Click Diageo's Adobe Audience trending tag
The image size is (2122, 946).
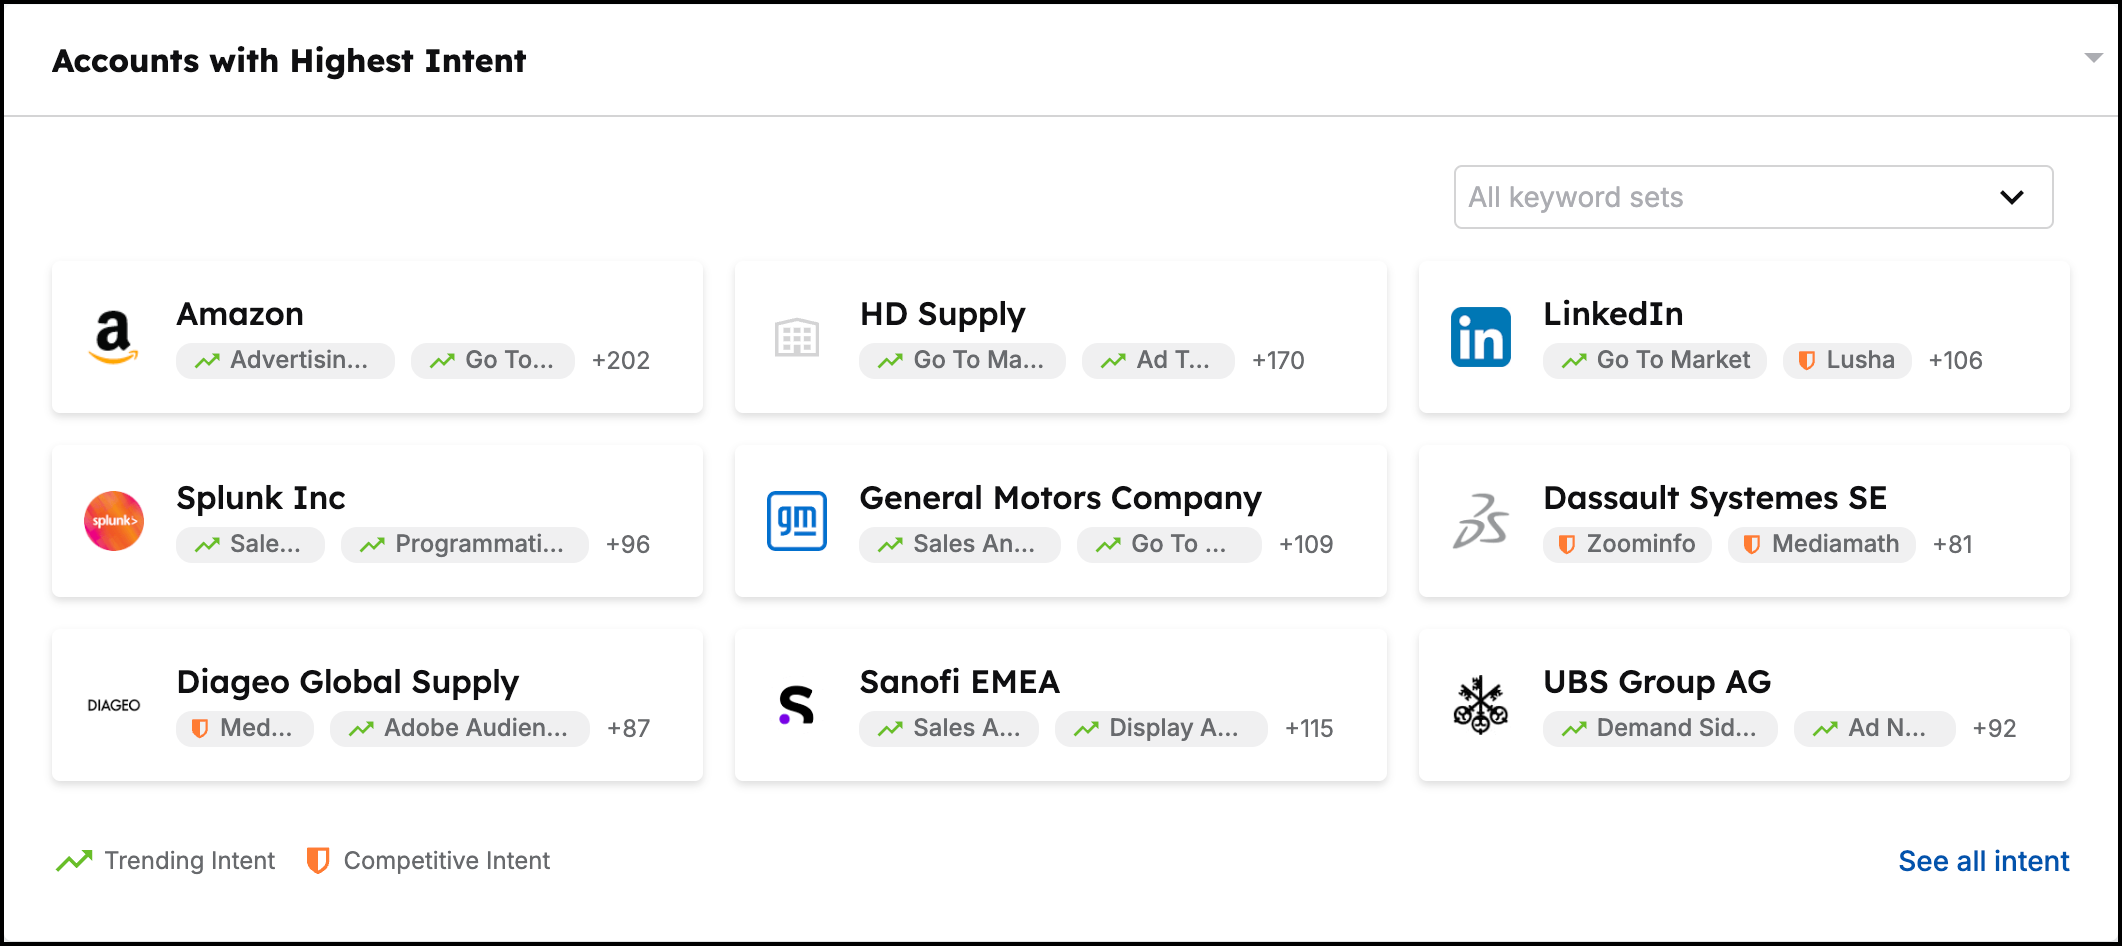tap(460, 729)
